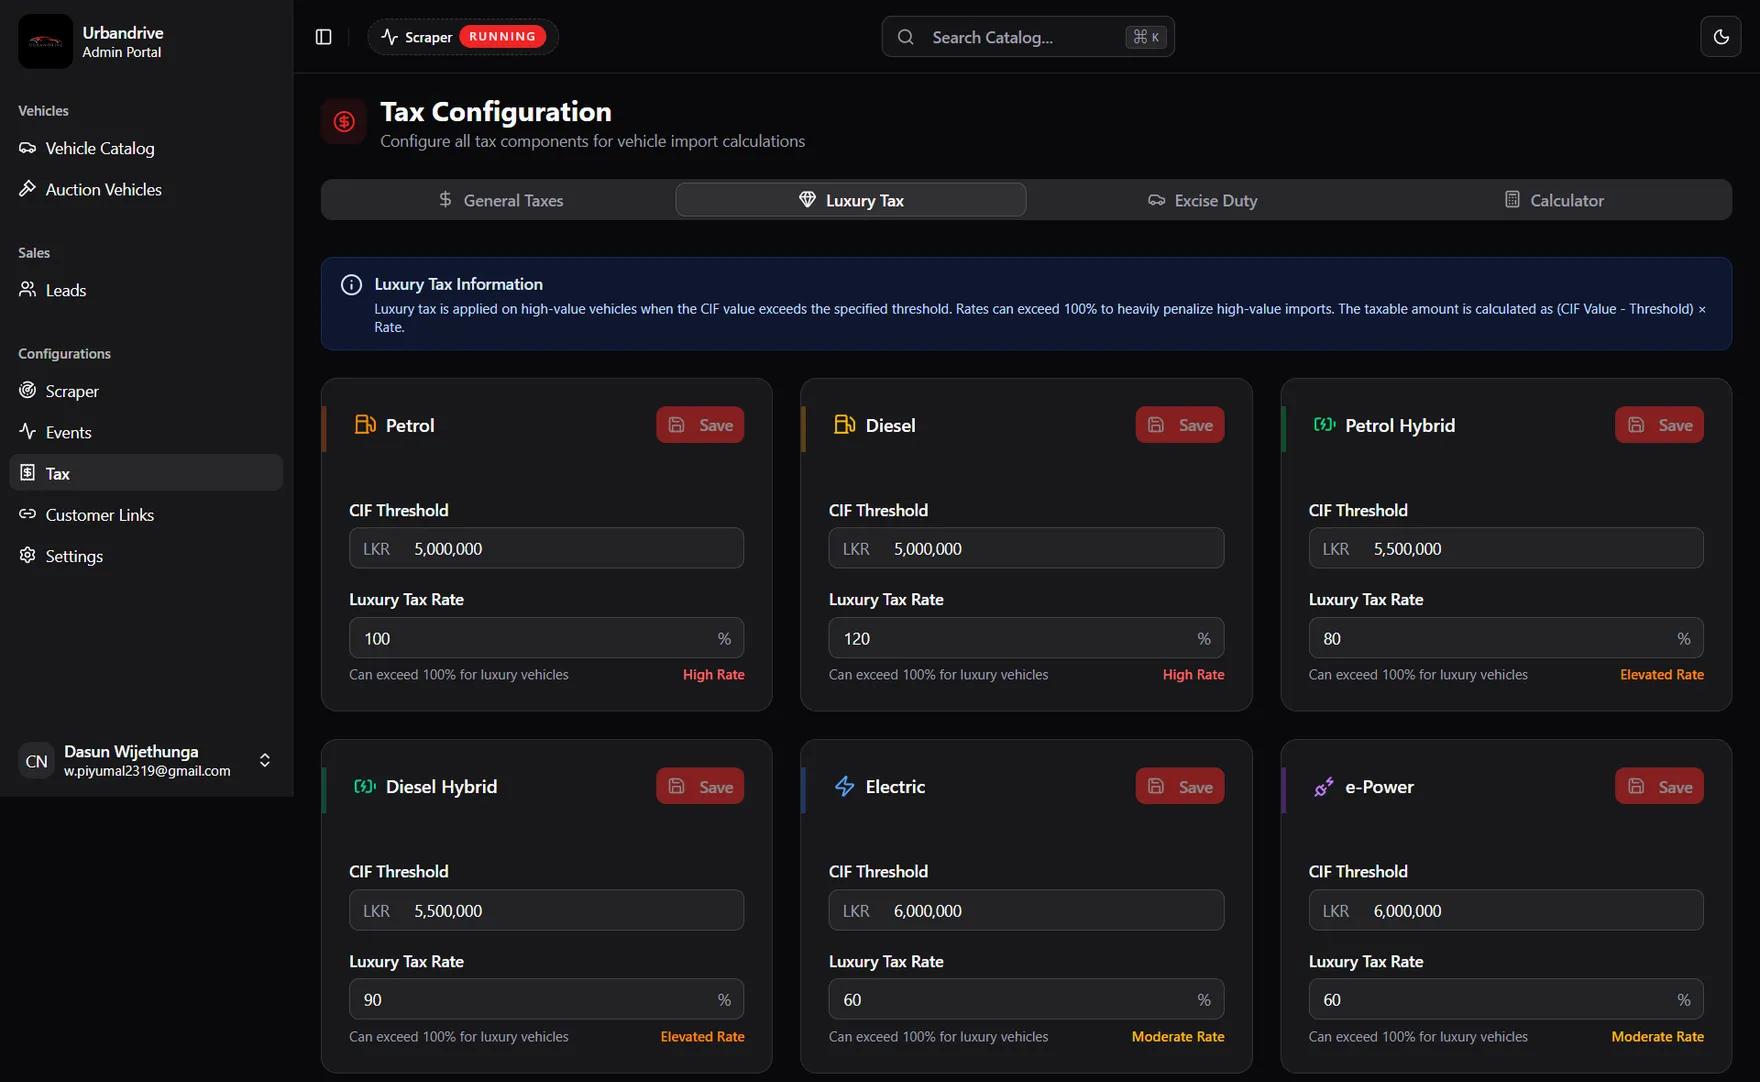1760x1082 pixels.
Task: Click the Diesel Hybrid battery icon
Action: point(365,787)
